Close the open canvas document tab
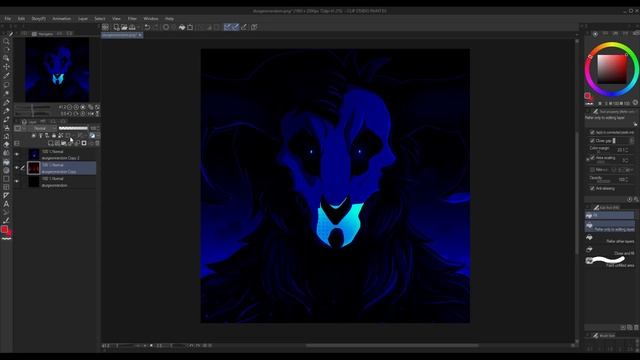640x360 pixels. click(x=140, y=36)
